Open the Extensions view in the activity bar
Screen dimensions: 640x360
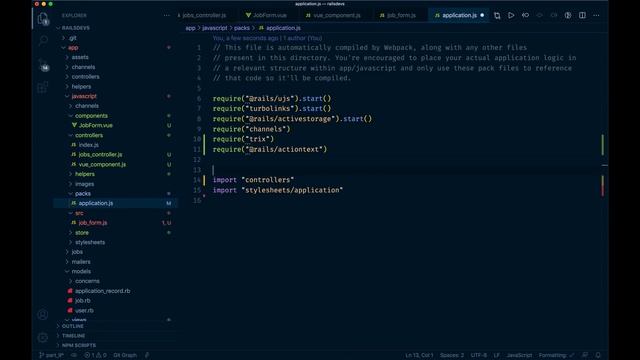(x=43, y=87)
